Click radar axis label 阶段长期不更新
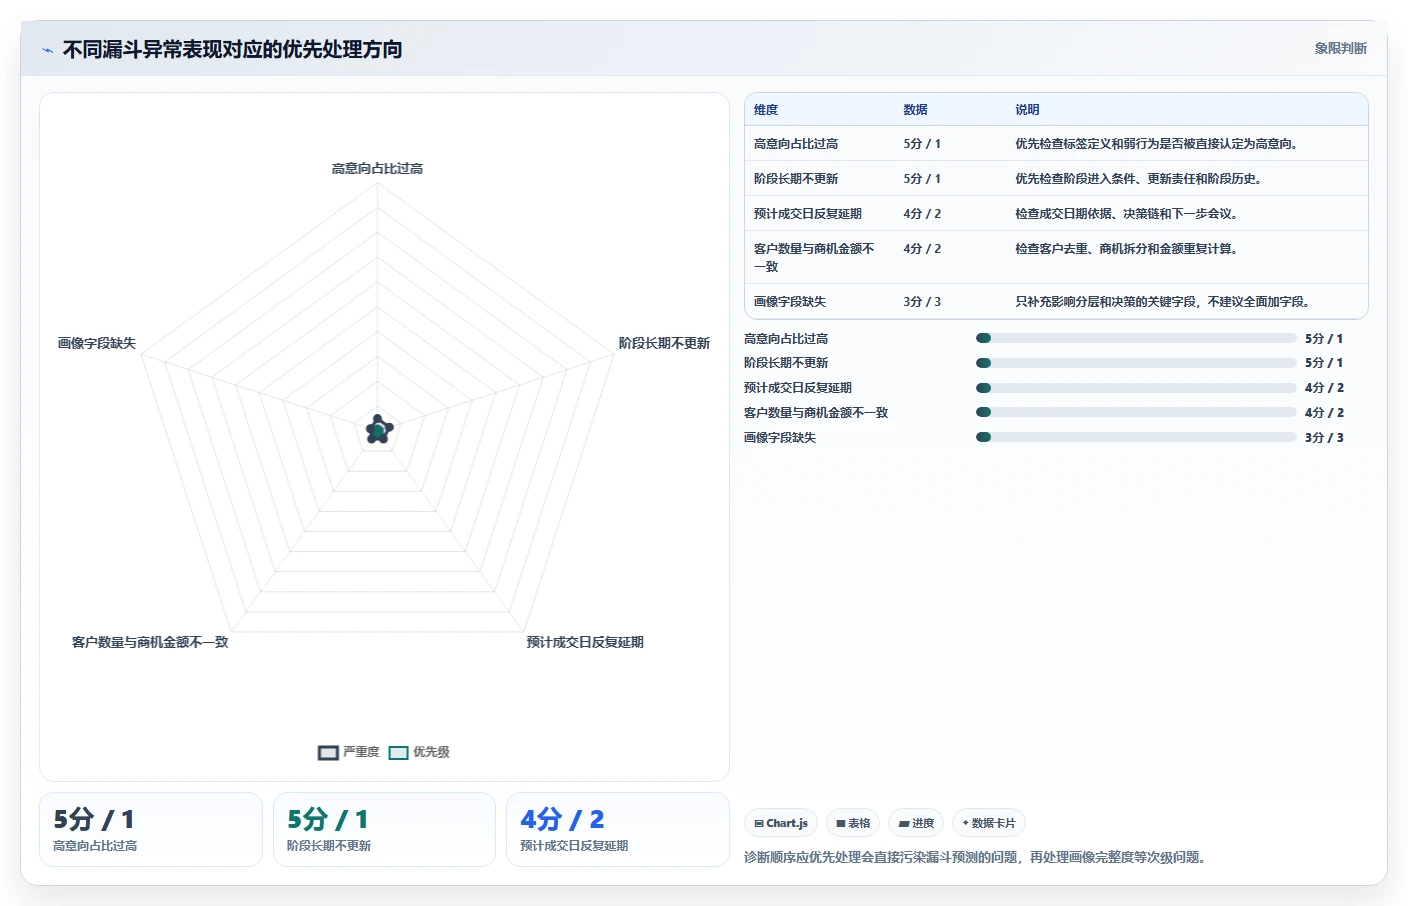 tap(664, 343)
